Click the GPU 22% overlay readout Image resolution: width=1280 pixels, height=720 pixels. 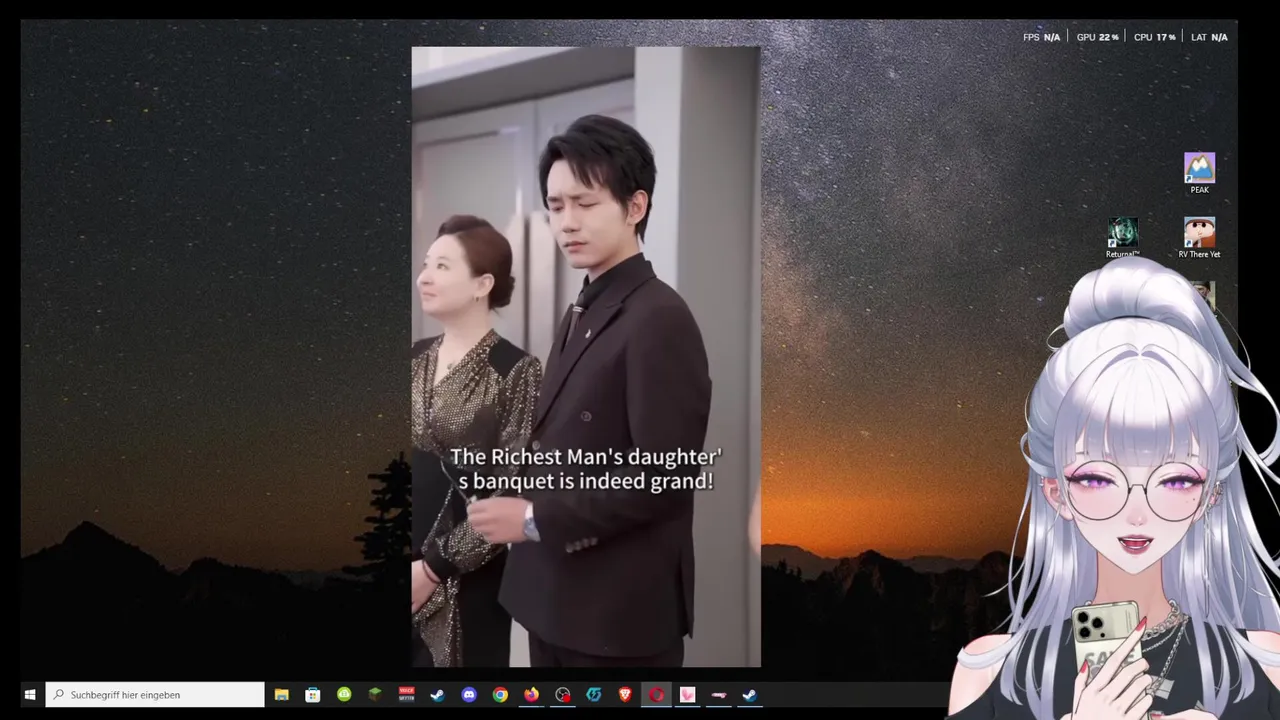coord(1097,37)
